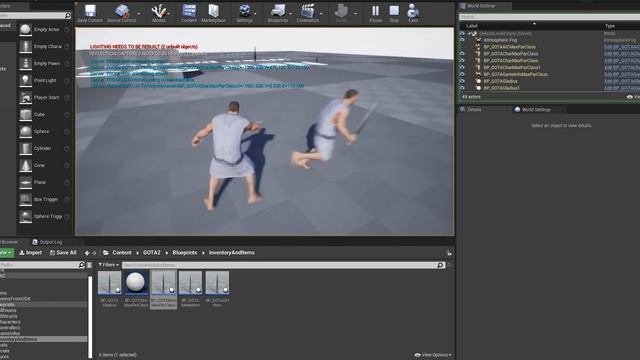Click the help icon next to Cube
Screen dimensions: 640x360
67,115
